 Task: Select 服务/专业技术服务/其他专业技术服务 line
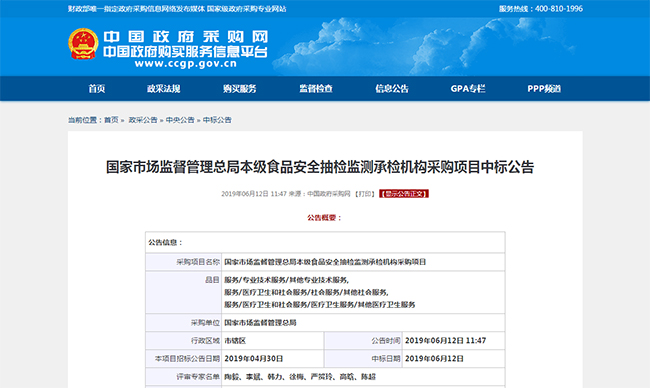(x=286, y=280)
